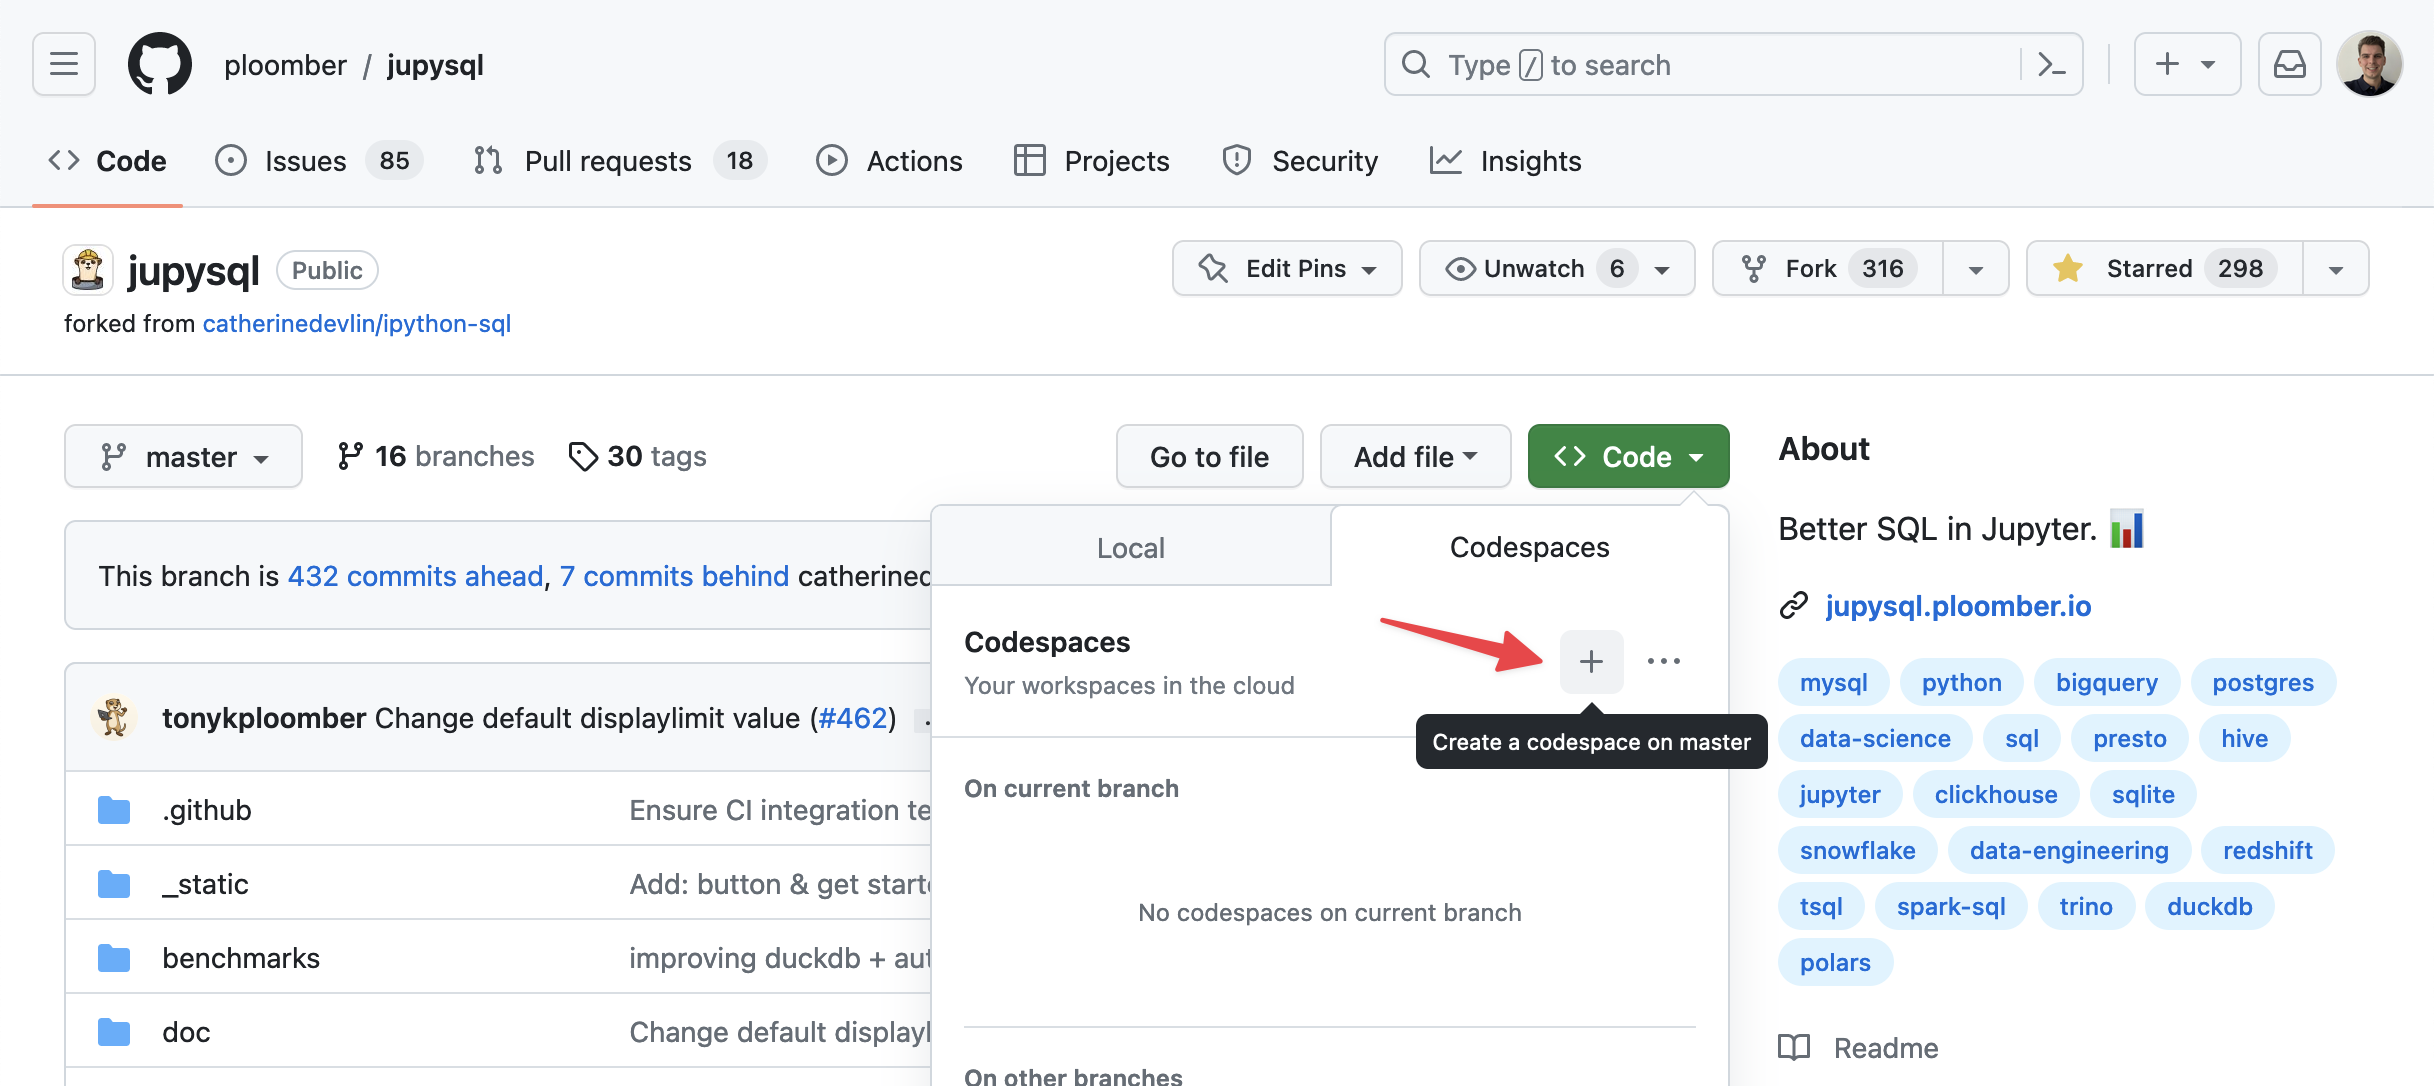Screen dimensions: 2434x1086
Task: Select the duckdb topic tag
Action: pos(2210,906)
